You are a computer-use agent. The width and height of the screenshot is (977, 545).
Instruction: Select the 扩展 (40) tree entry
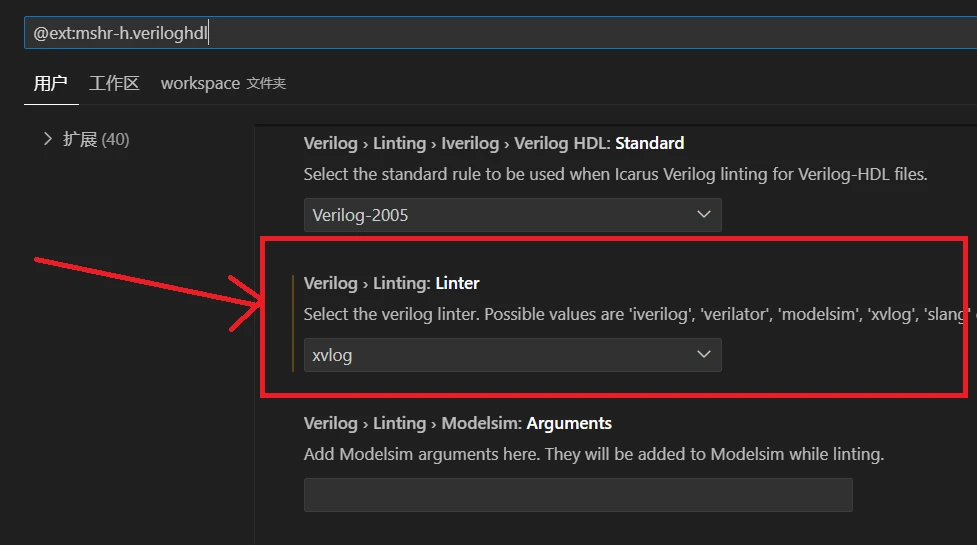[x=96, y=139]
